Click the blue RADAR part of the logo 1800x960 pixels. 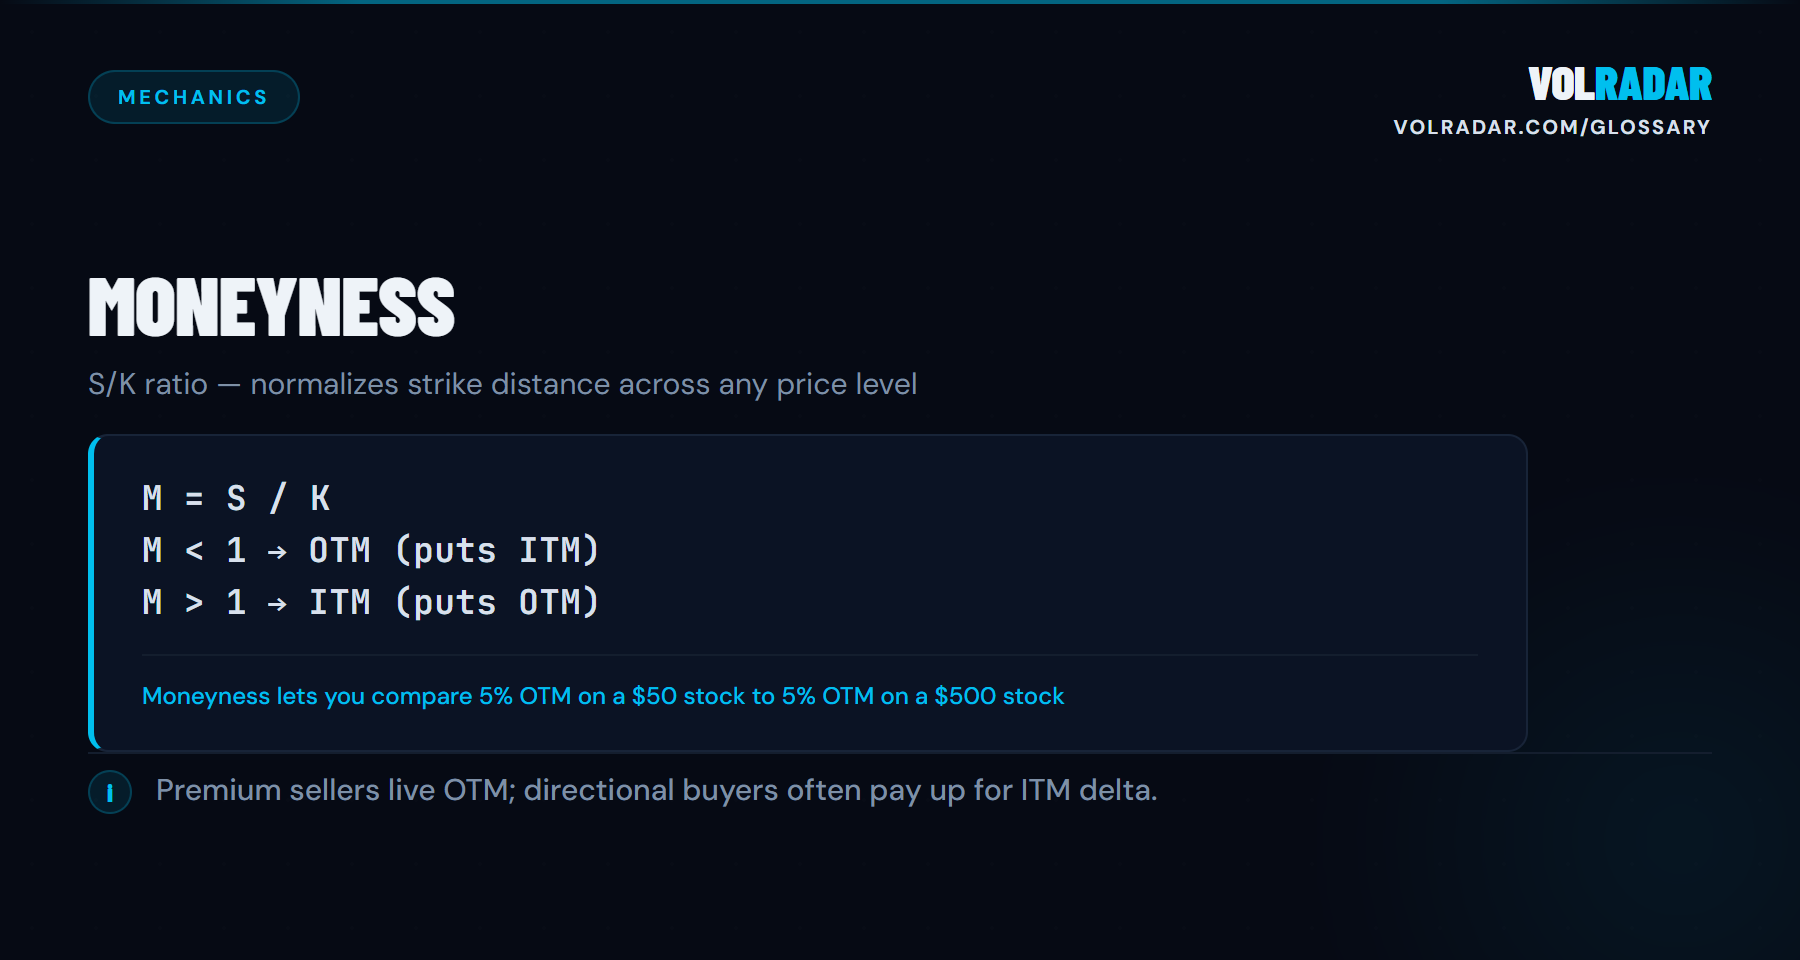[1654, 85]
